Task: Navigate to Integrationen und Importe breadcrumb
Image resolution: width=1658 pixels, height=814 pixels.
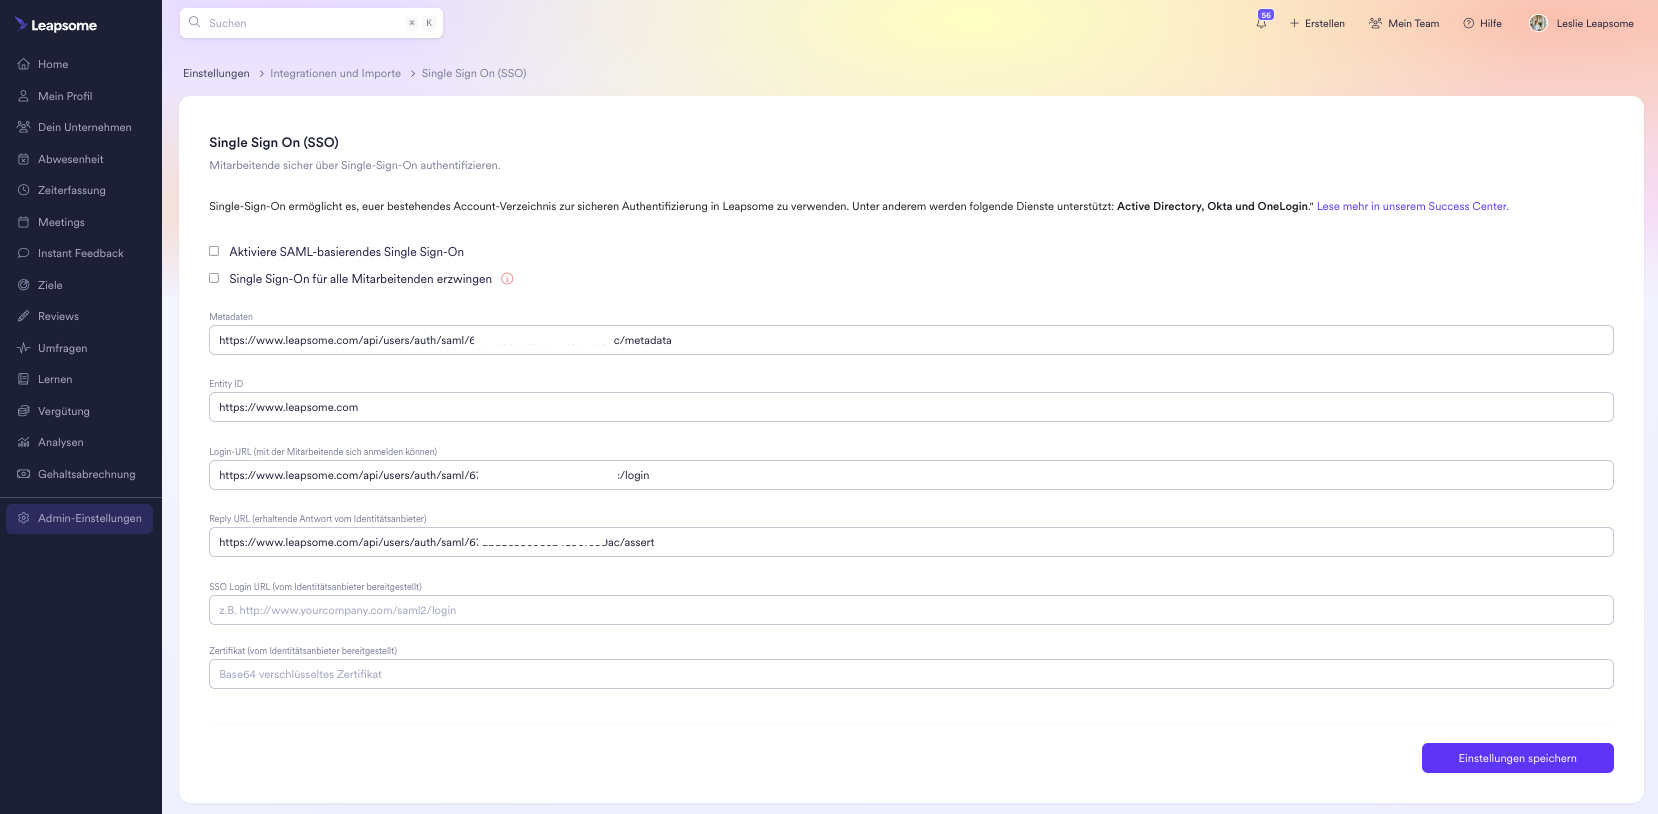Action: 335,73
